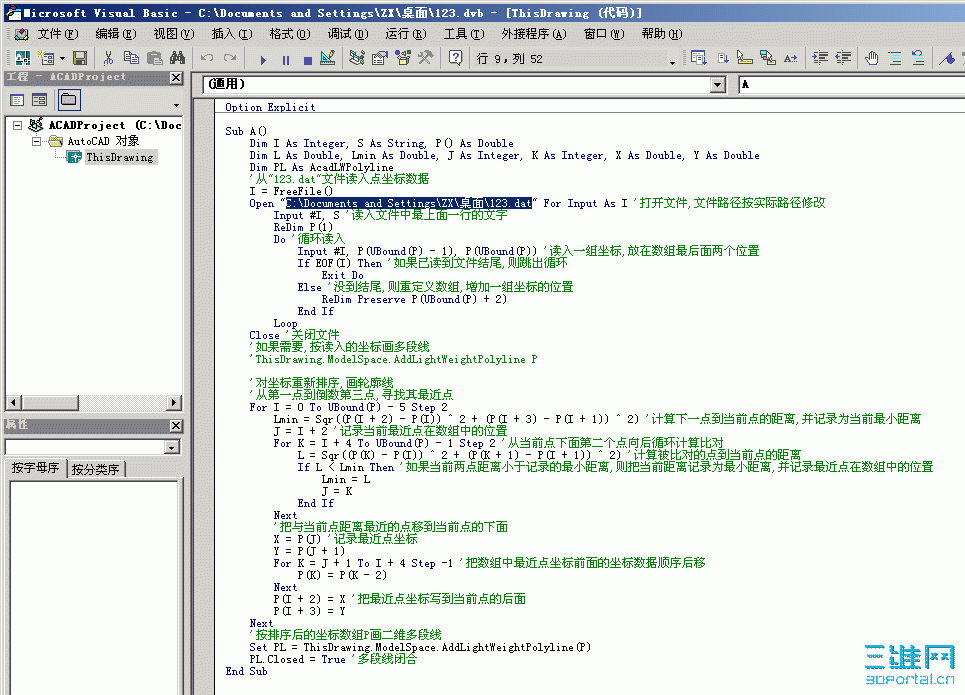Run the macro with the play icon
The width and height of the screenshot is (965, 695).
click(263, 60)
